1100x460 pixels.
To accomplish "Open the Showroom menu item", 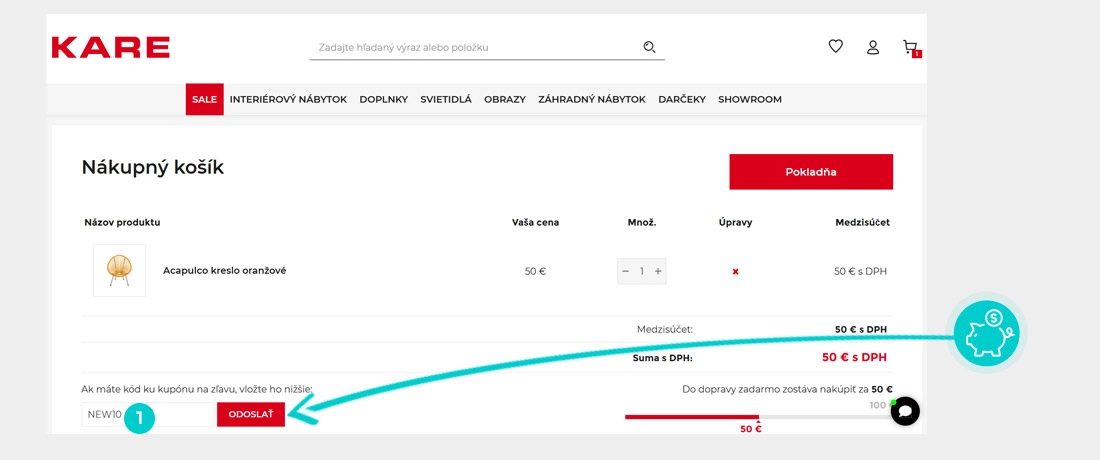I will pyautogui.click(x=750, y=100).
